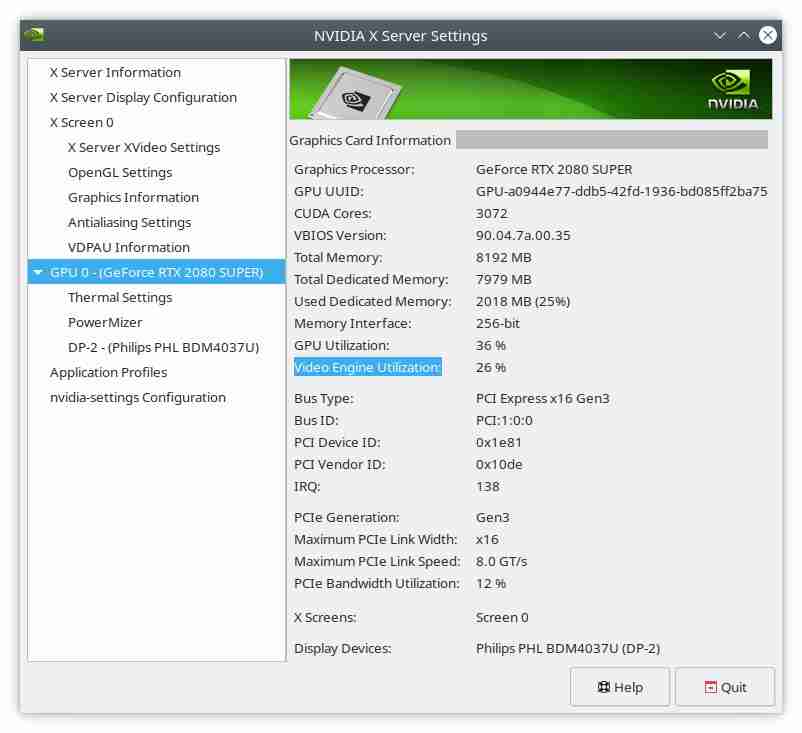Click the Bus Type value PCI Express x16 Gen3
802x733 pixels.
pos(543,399)
